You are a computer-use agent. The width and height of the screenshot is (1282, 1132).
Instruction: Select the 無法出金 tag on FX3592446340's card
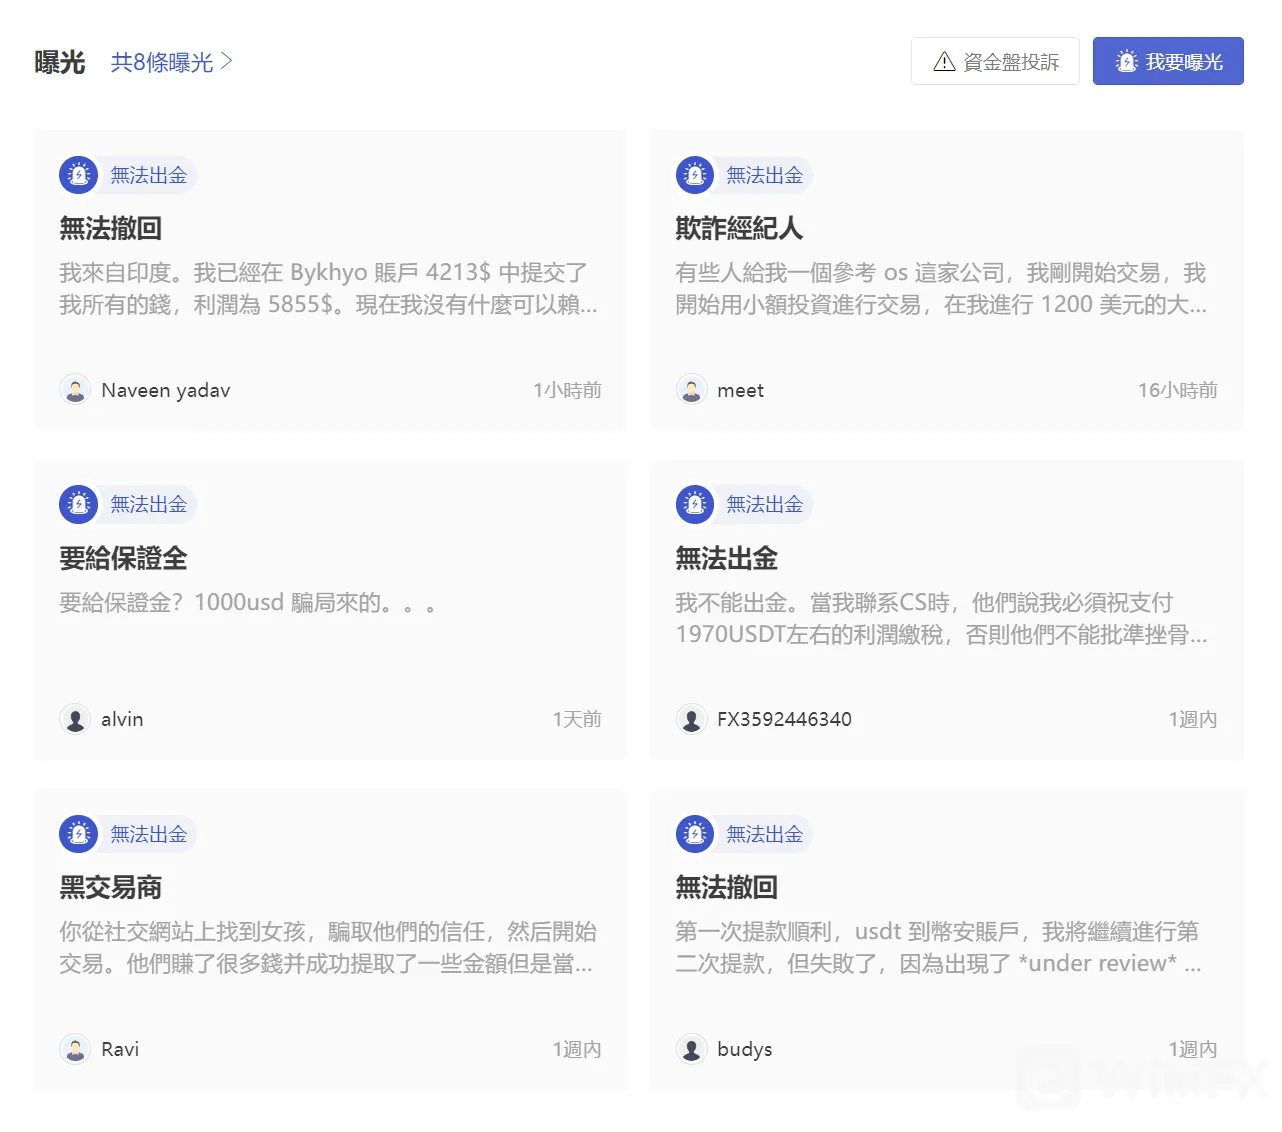(765, 504)
